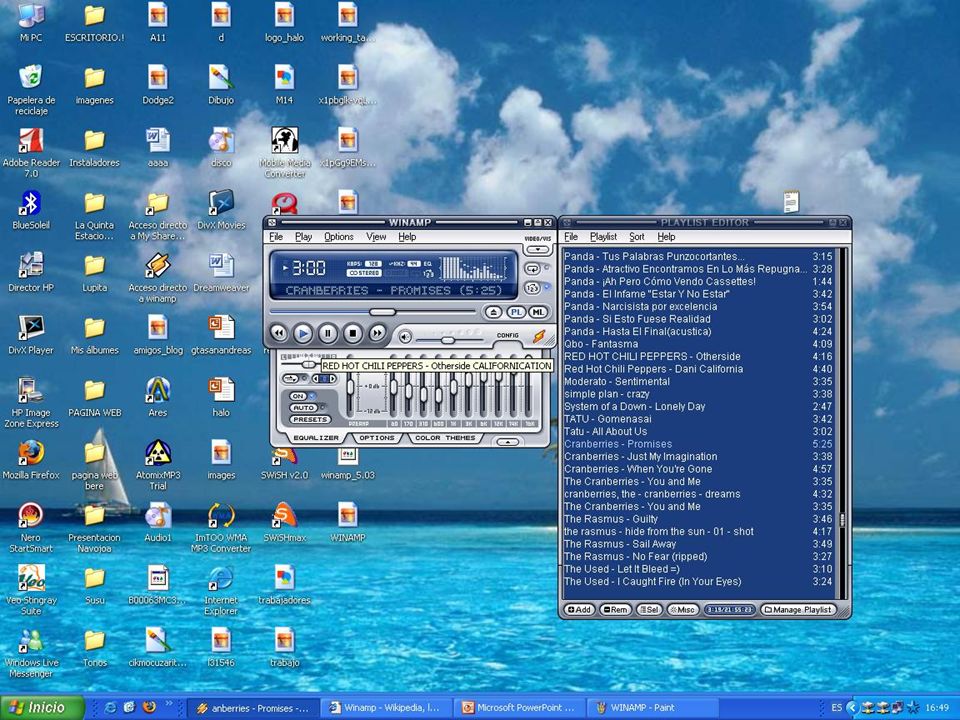This screenshot has height=720, width=960.
Task: Stop Winamp playback
Action: (353, 333)
